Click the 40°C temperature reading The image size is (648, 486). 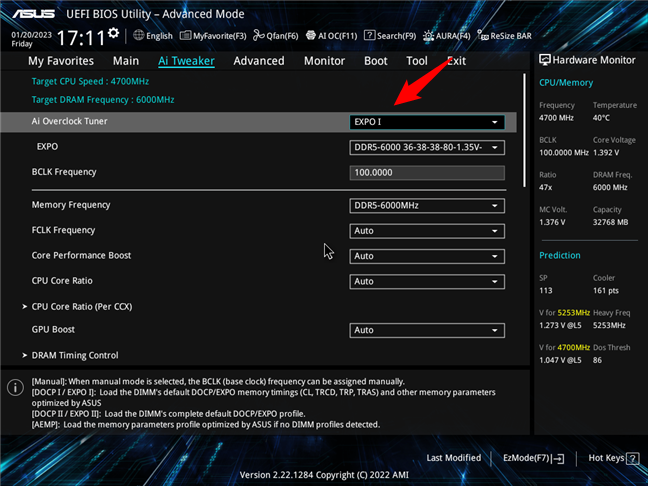point(601,118)
